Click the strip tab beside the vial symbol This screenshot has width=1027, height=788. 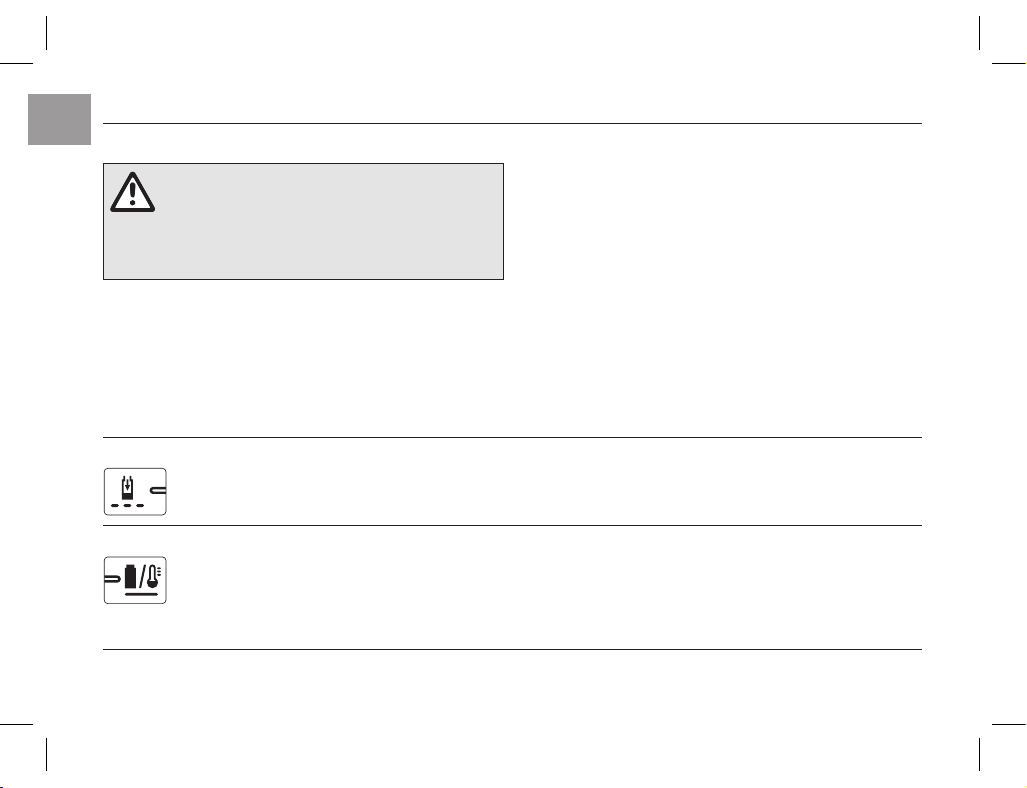158,489
